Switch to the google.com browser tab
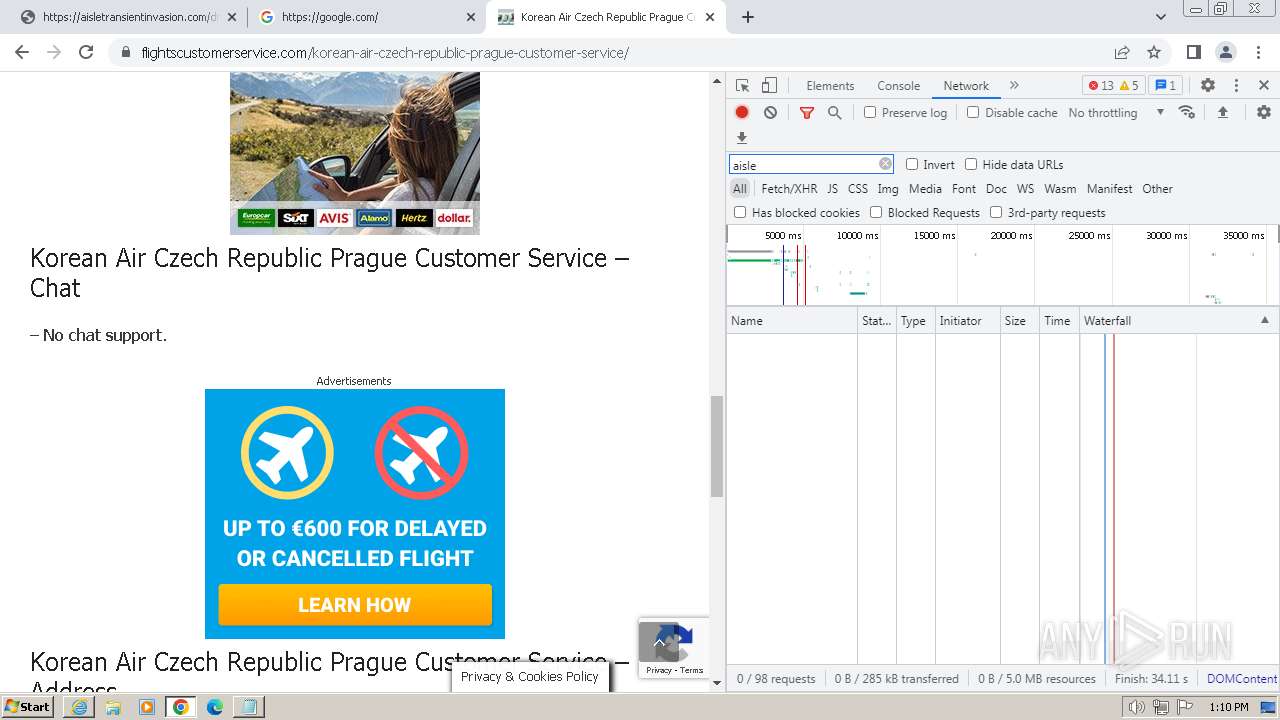Screen dimensions: 1280x720 click(x=366, y=17)
